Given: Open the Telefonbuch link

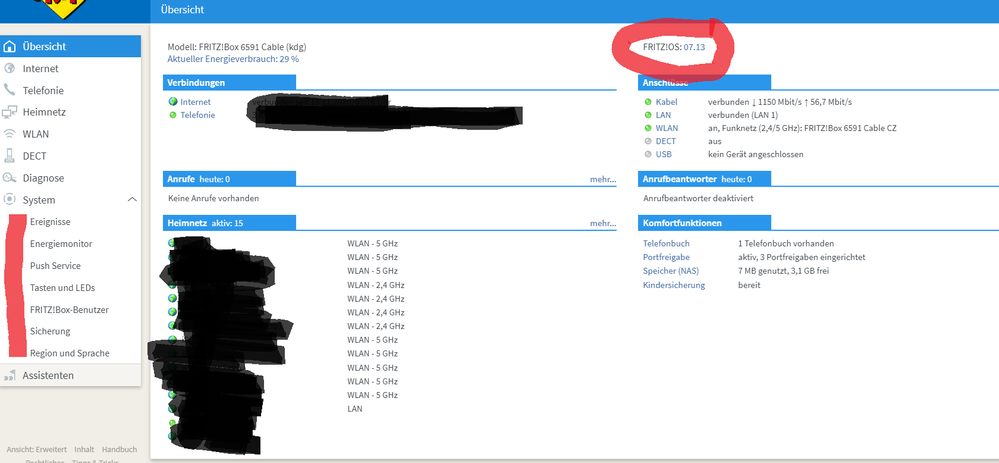Looking at the screenshot, I should click(x=666, y=243).
